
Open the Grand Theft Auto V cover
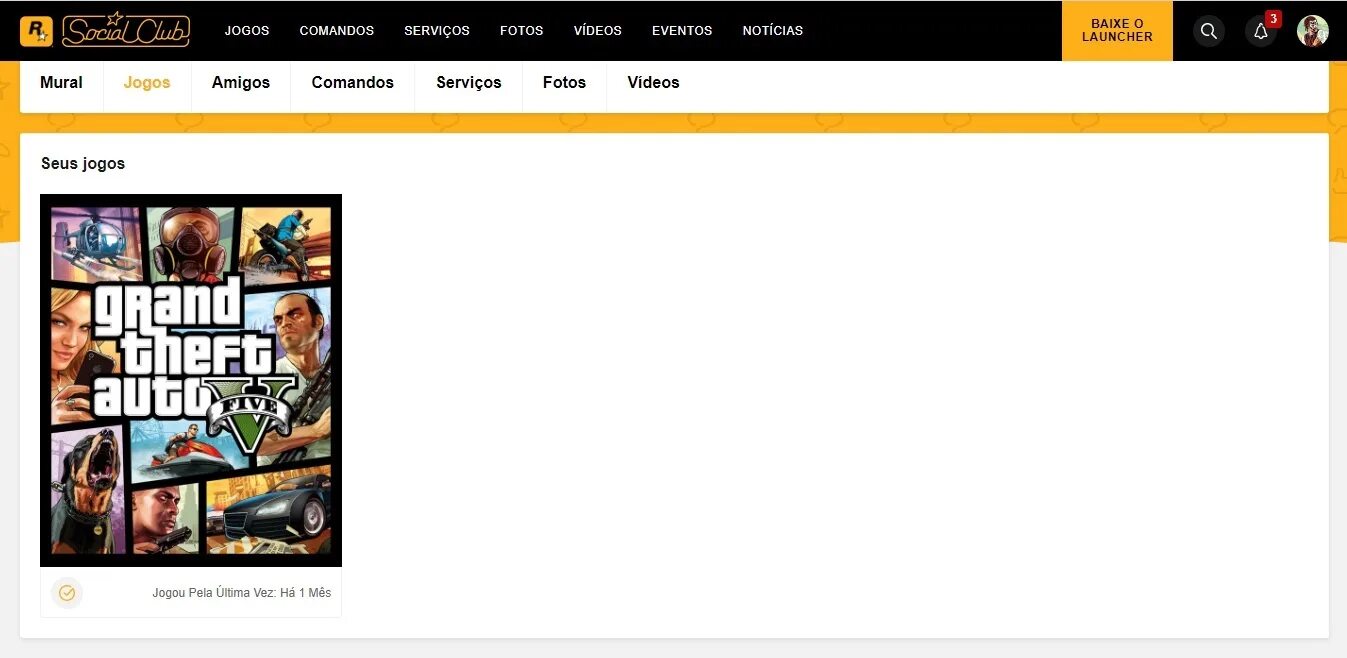click(x=191, y=381)
